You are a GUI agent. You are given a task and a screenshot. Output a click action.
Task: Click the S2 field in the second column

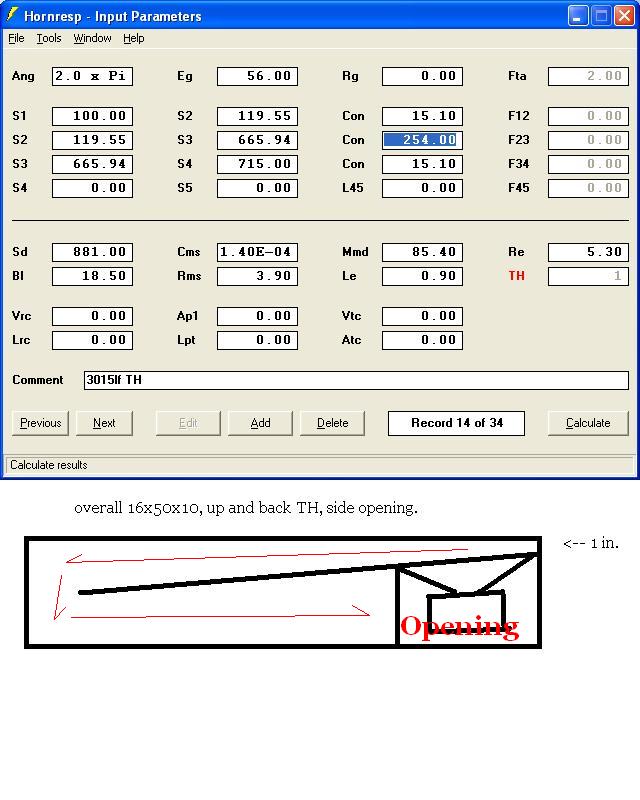(x=257, y=116)
